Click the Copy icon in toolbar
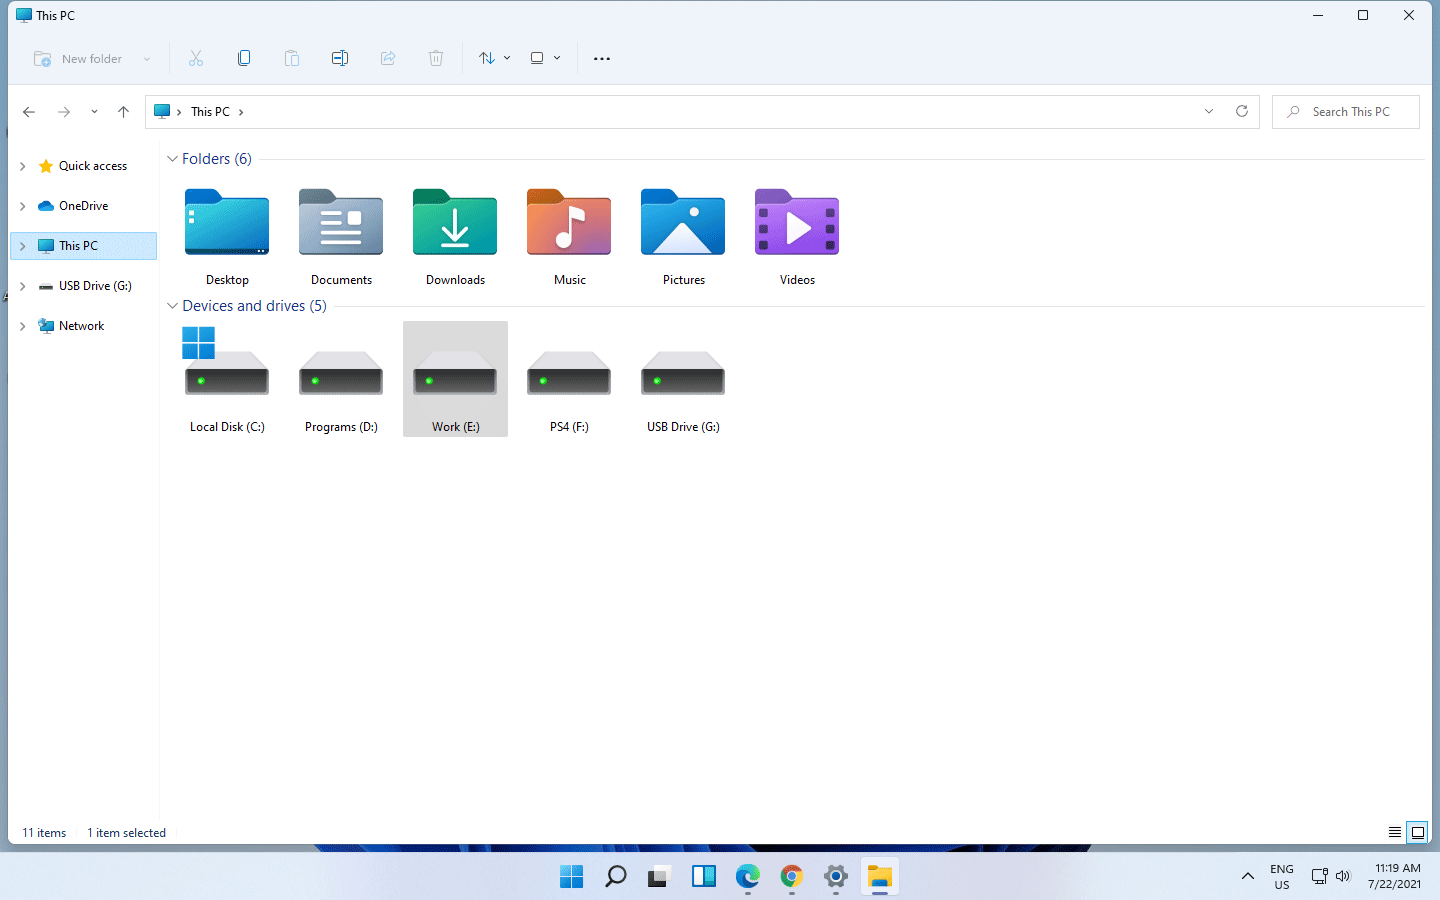Screen dimensions: 1440x900 pos(244,59)
